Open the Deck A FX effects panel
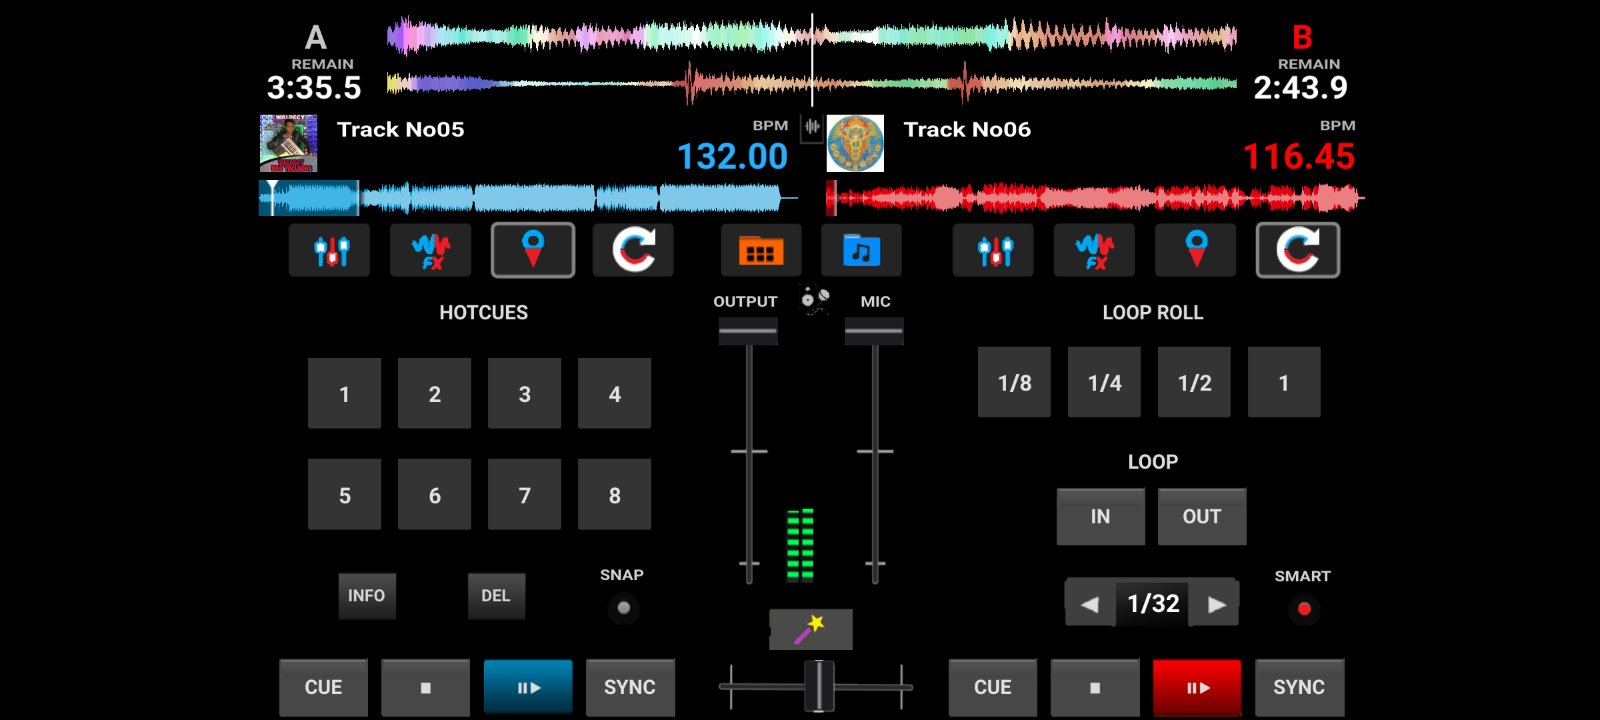Image resolution: width=1600 pixels, height=720 pixels. [x=430, y=250]
